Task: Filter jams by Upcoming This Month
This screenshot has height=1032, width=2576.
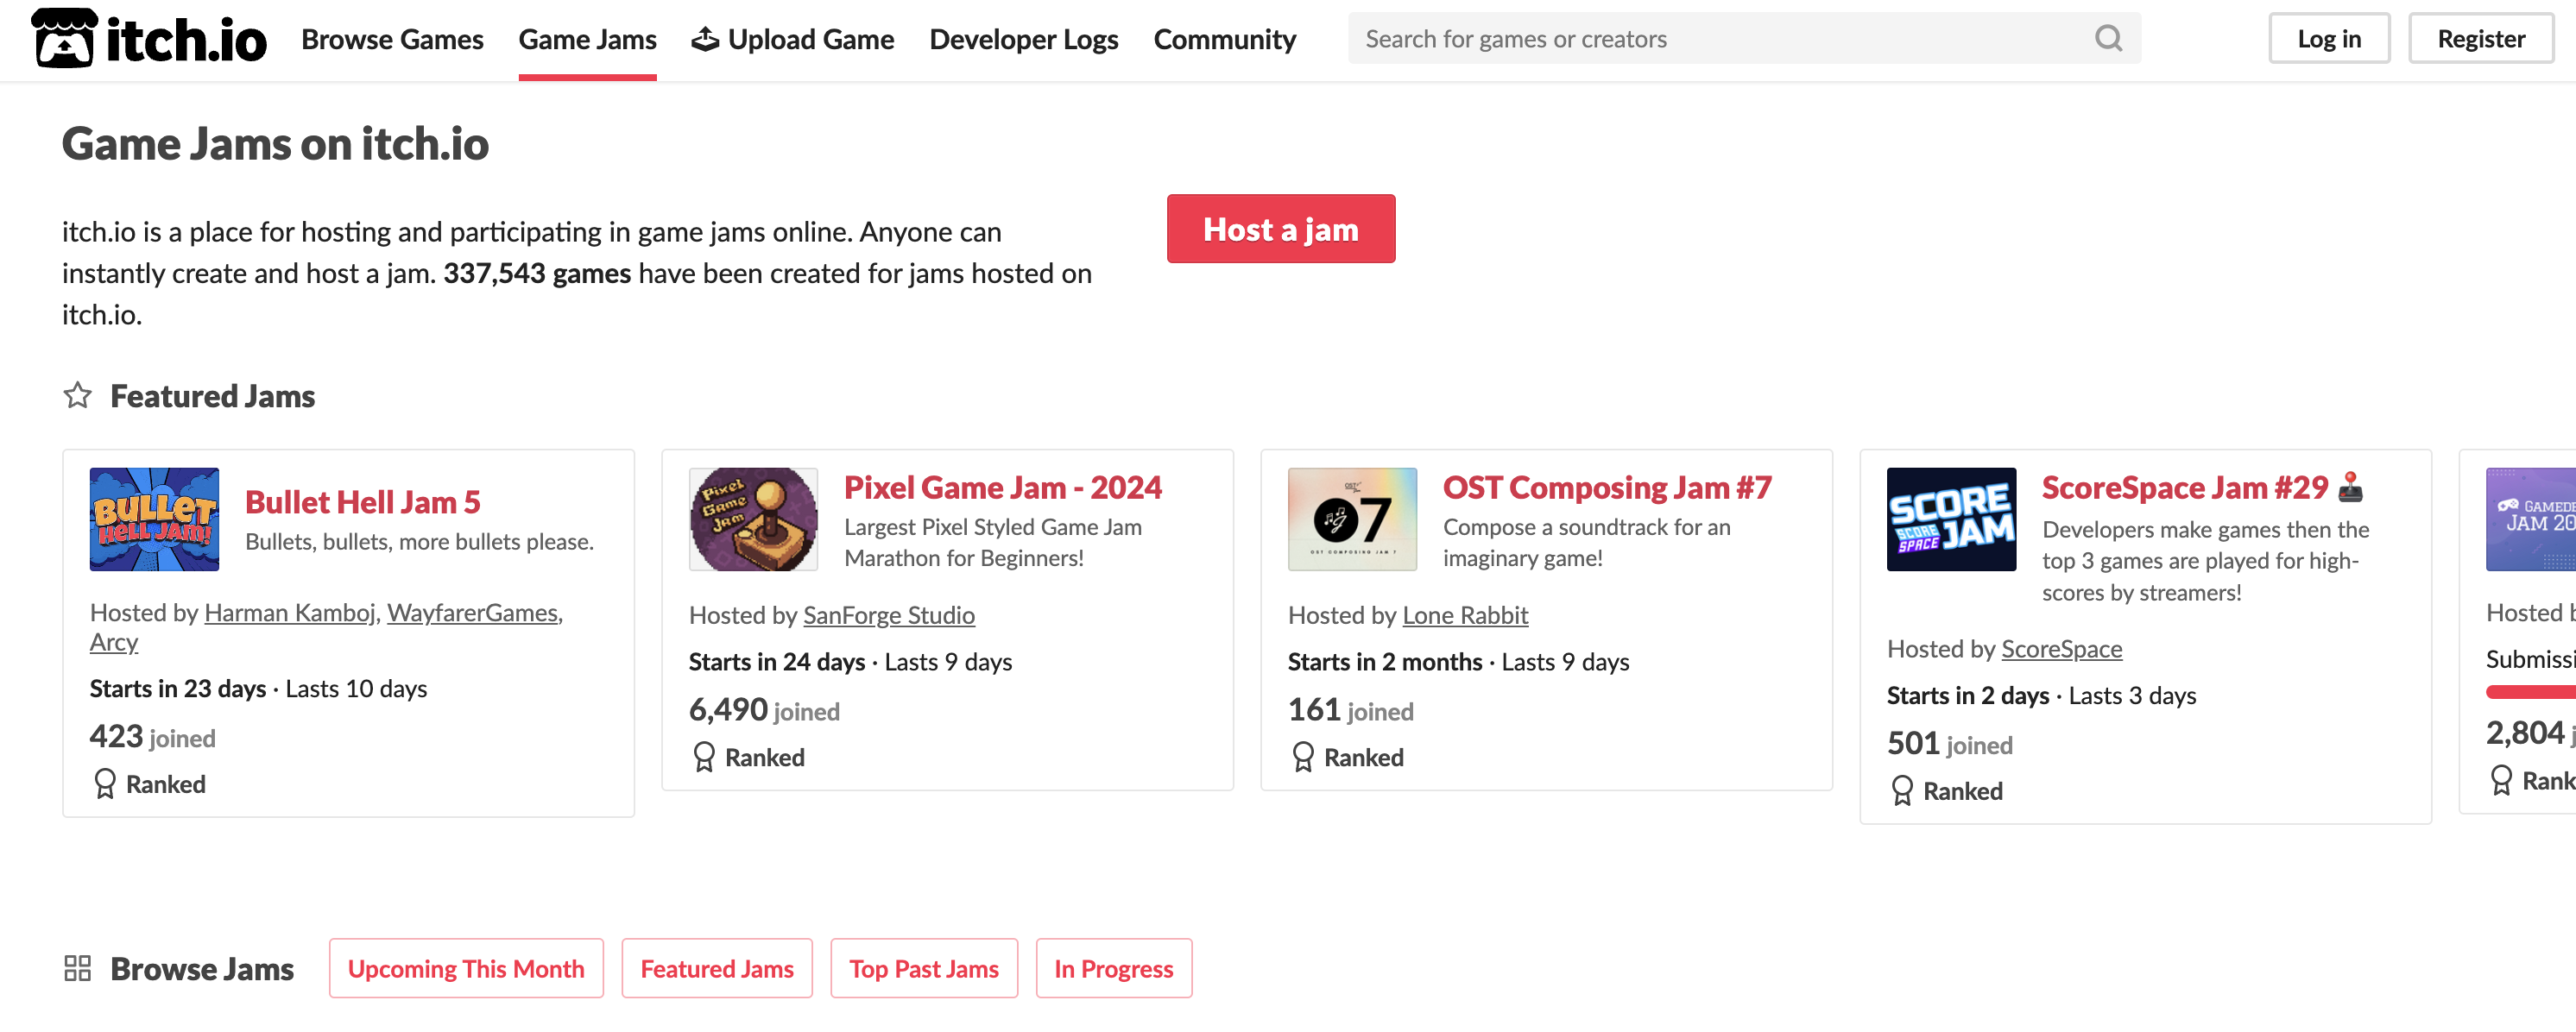Action: (x=466, y=968)
